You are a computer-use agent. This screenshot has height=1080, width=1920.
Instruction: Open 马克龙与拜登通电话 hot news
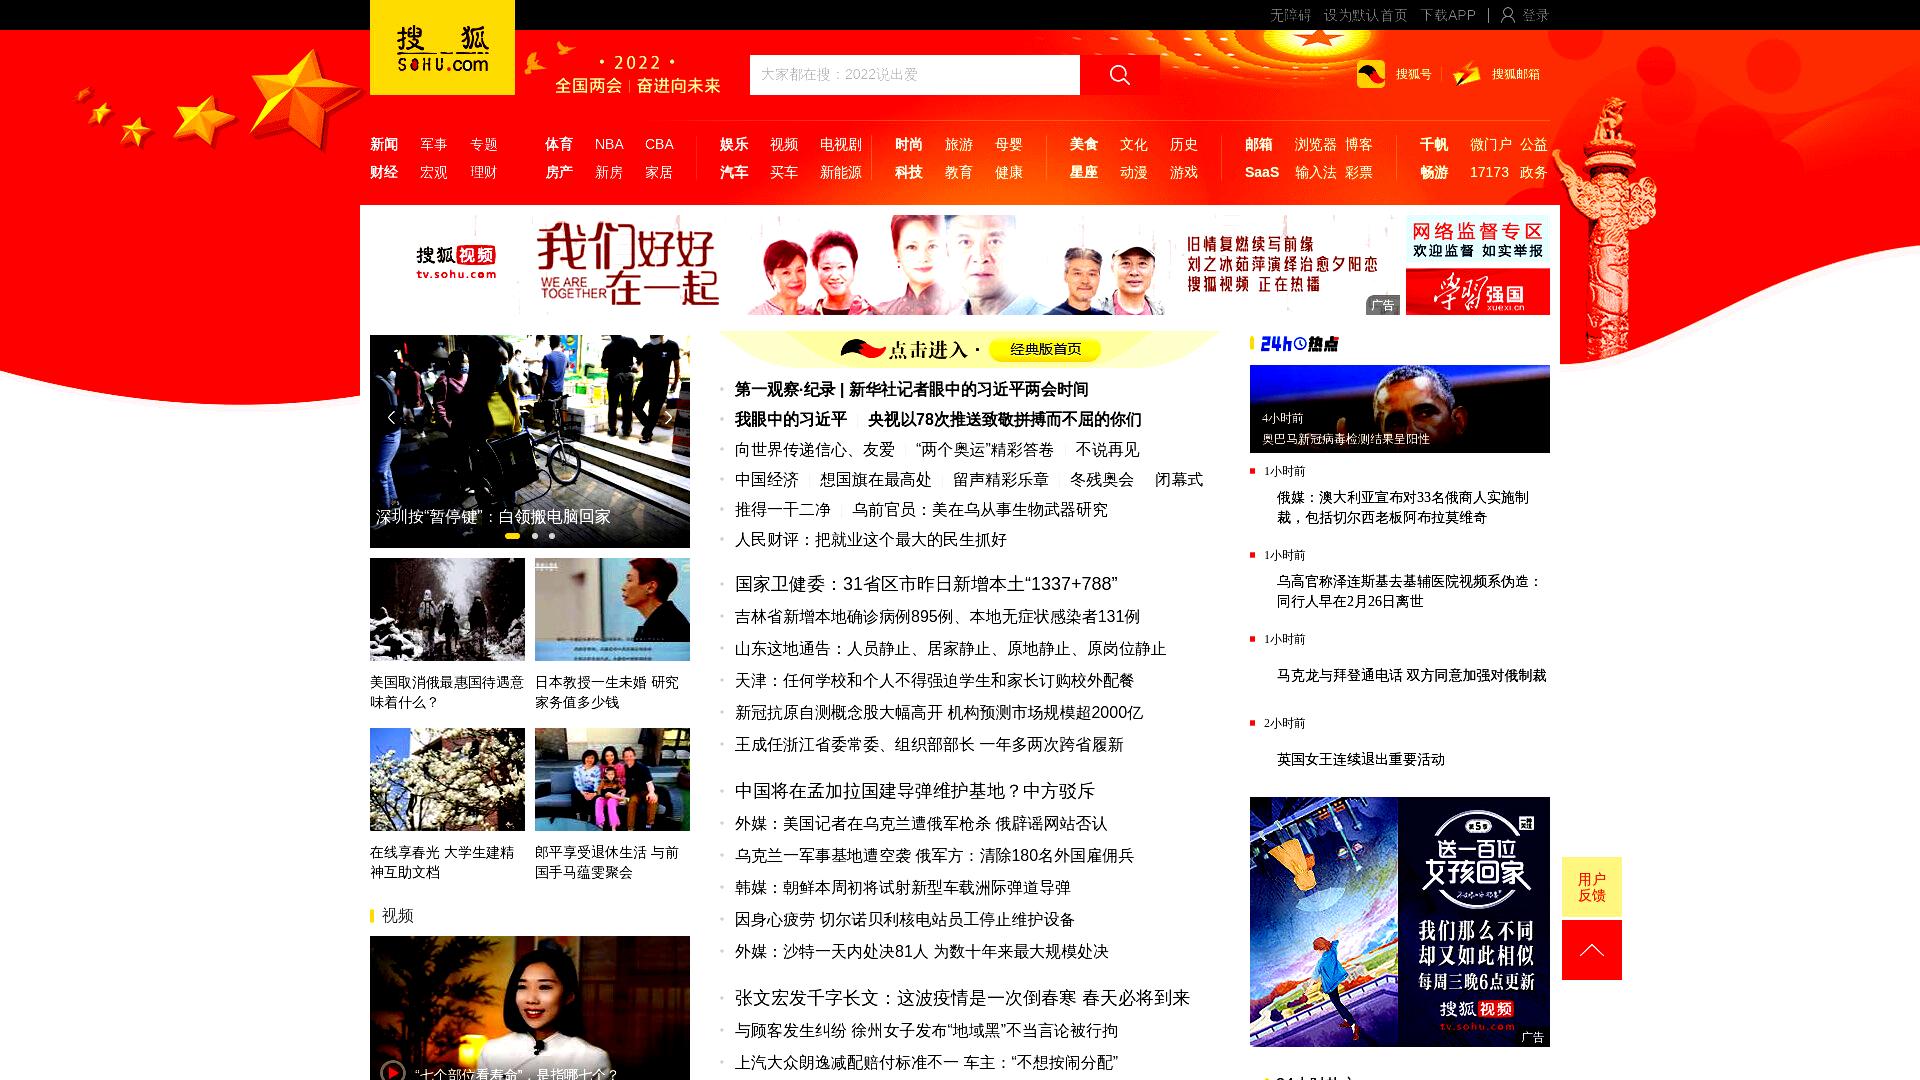click(1411, 676)
